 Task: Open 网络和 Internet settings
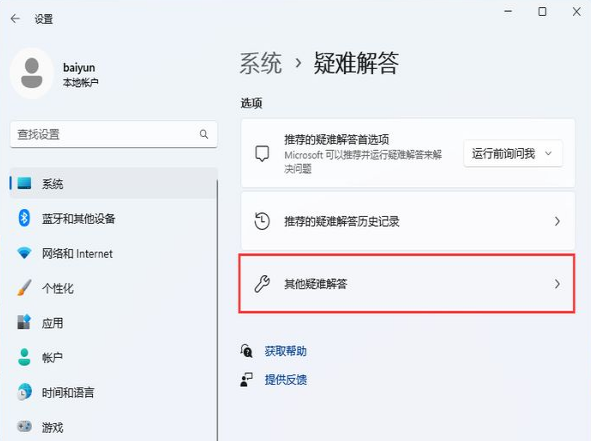pos(113,253)
